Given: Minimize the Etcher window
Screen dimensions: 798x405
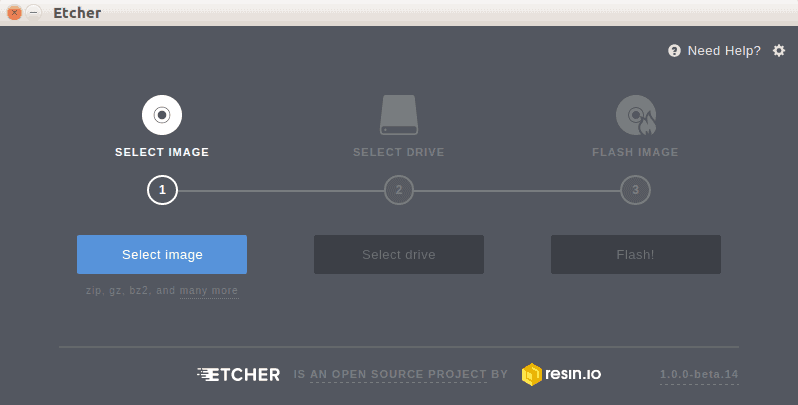Looking at the screenshot, I should [34, 12].
